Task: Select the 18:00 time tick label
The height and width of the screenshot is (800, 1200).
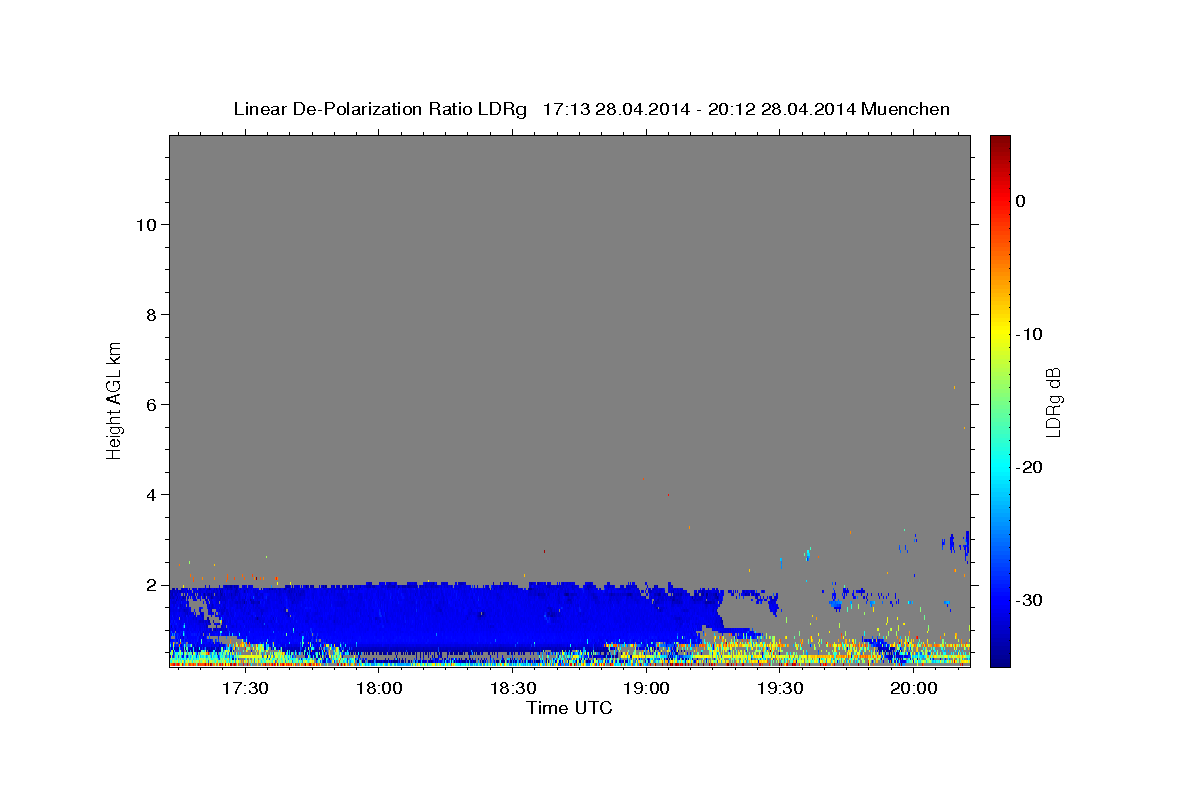Action: pos(379,688)
